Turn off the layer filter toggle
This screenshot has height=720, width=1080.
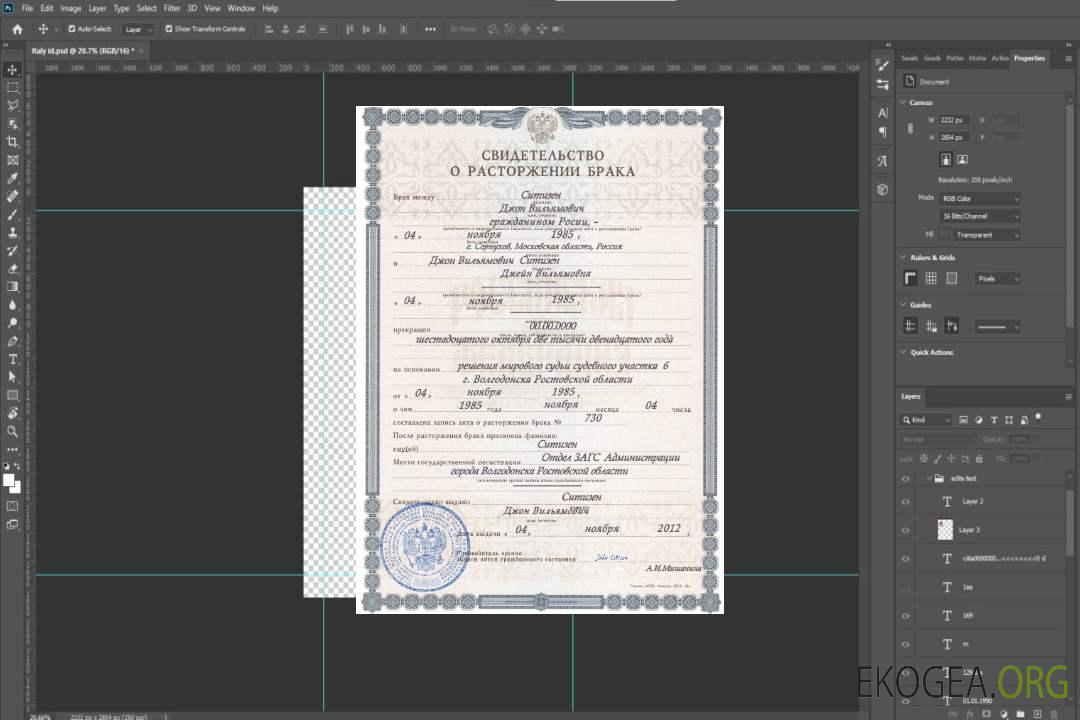click(x=1038, y=418)
